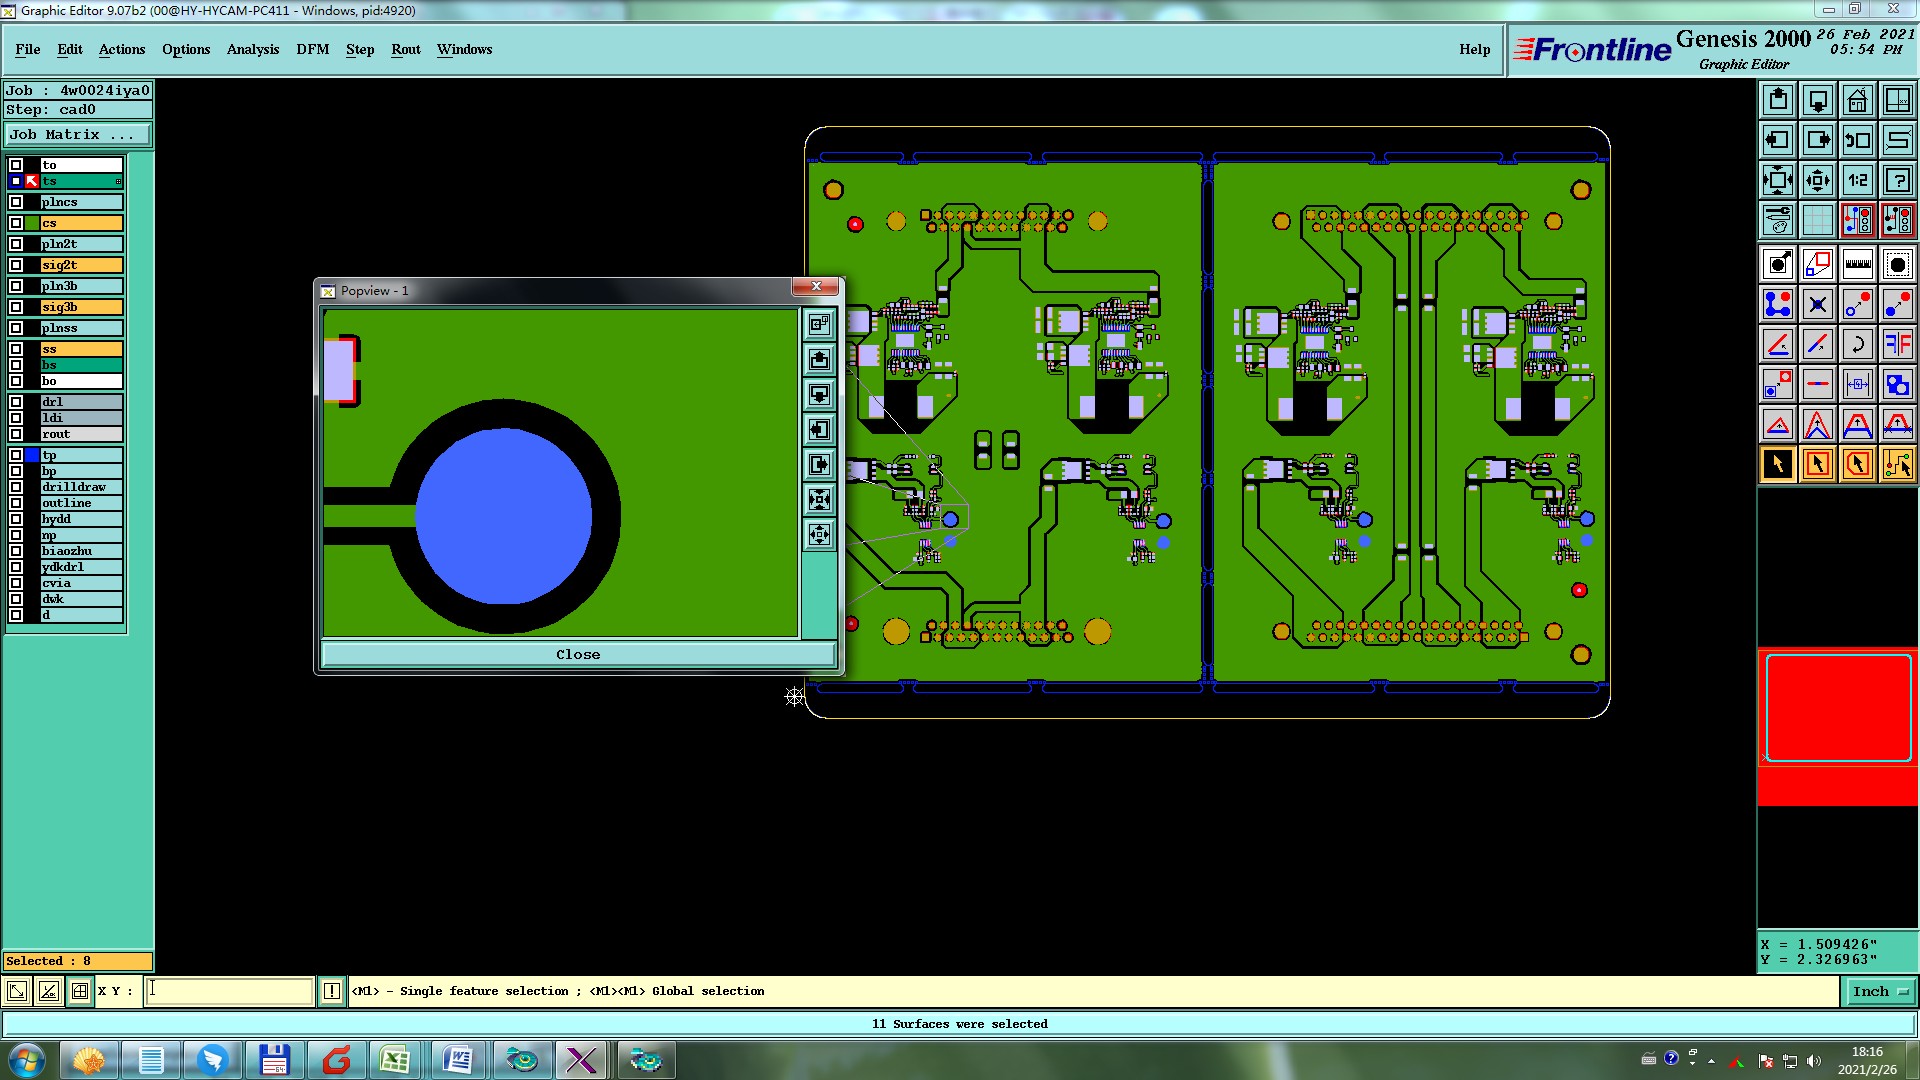The height and width of the screenshot is (1080, 1920).
Task: Open the DFM menu
Action: pos(312,49)
